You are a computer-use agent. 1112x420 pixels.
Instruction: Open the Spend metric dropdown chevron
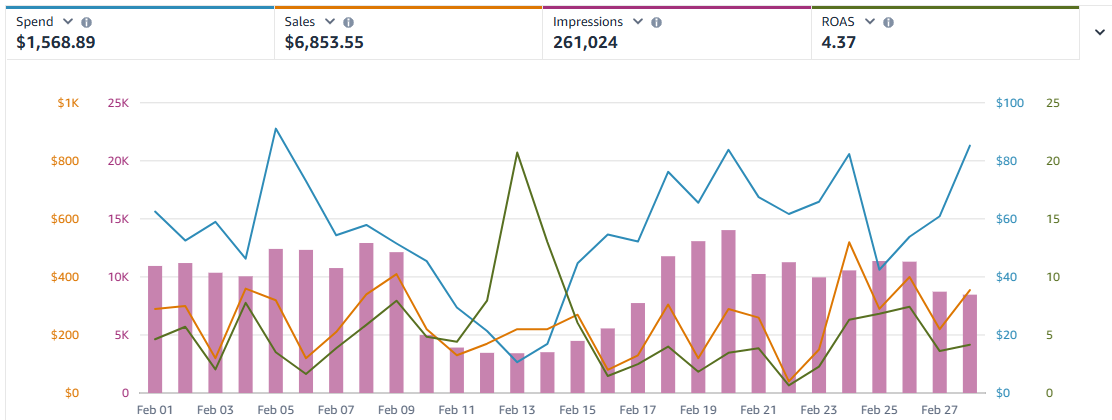[68, 21]
